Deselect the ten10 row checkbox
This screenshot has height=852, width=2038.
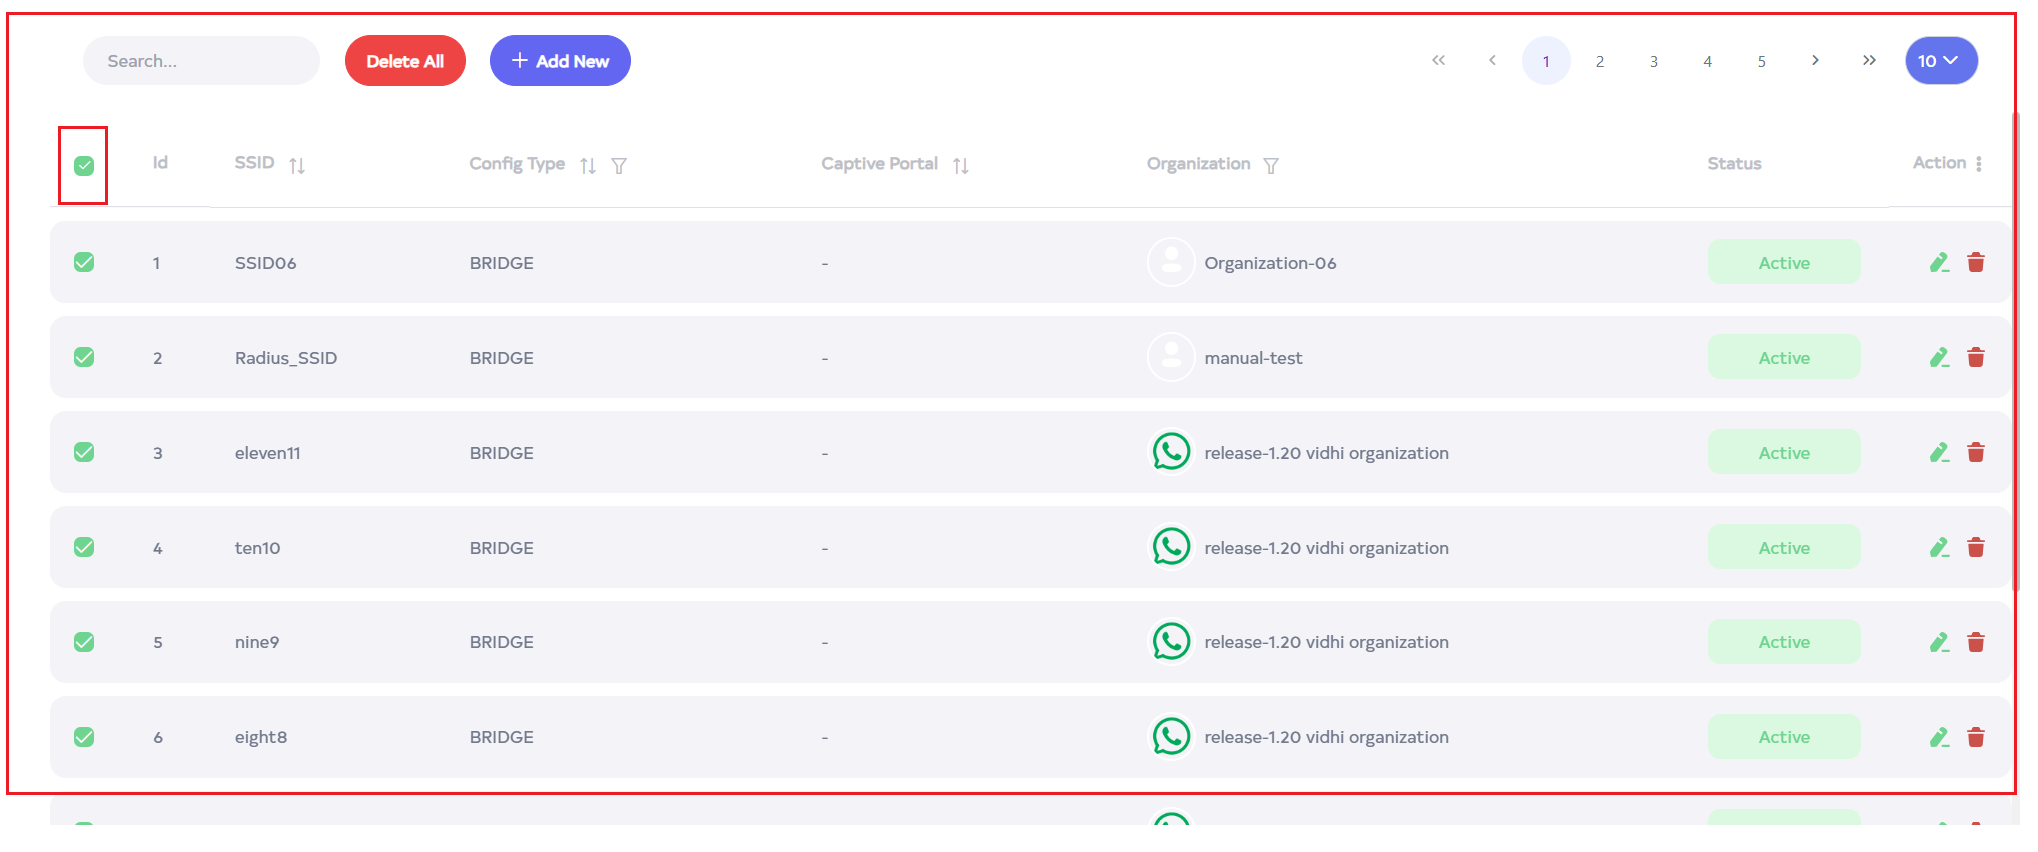click(x=84, y=548)
